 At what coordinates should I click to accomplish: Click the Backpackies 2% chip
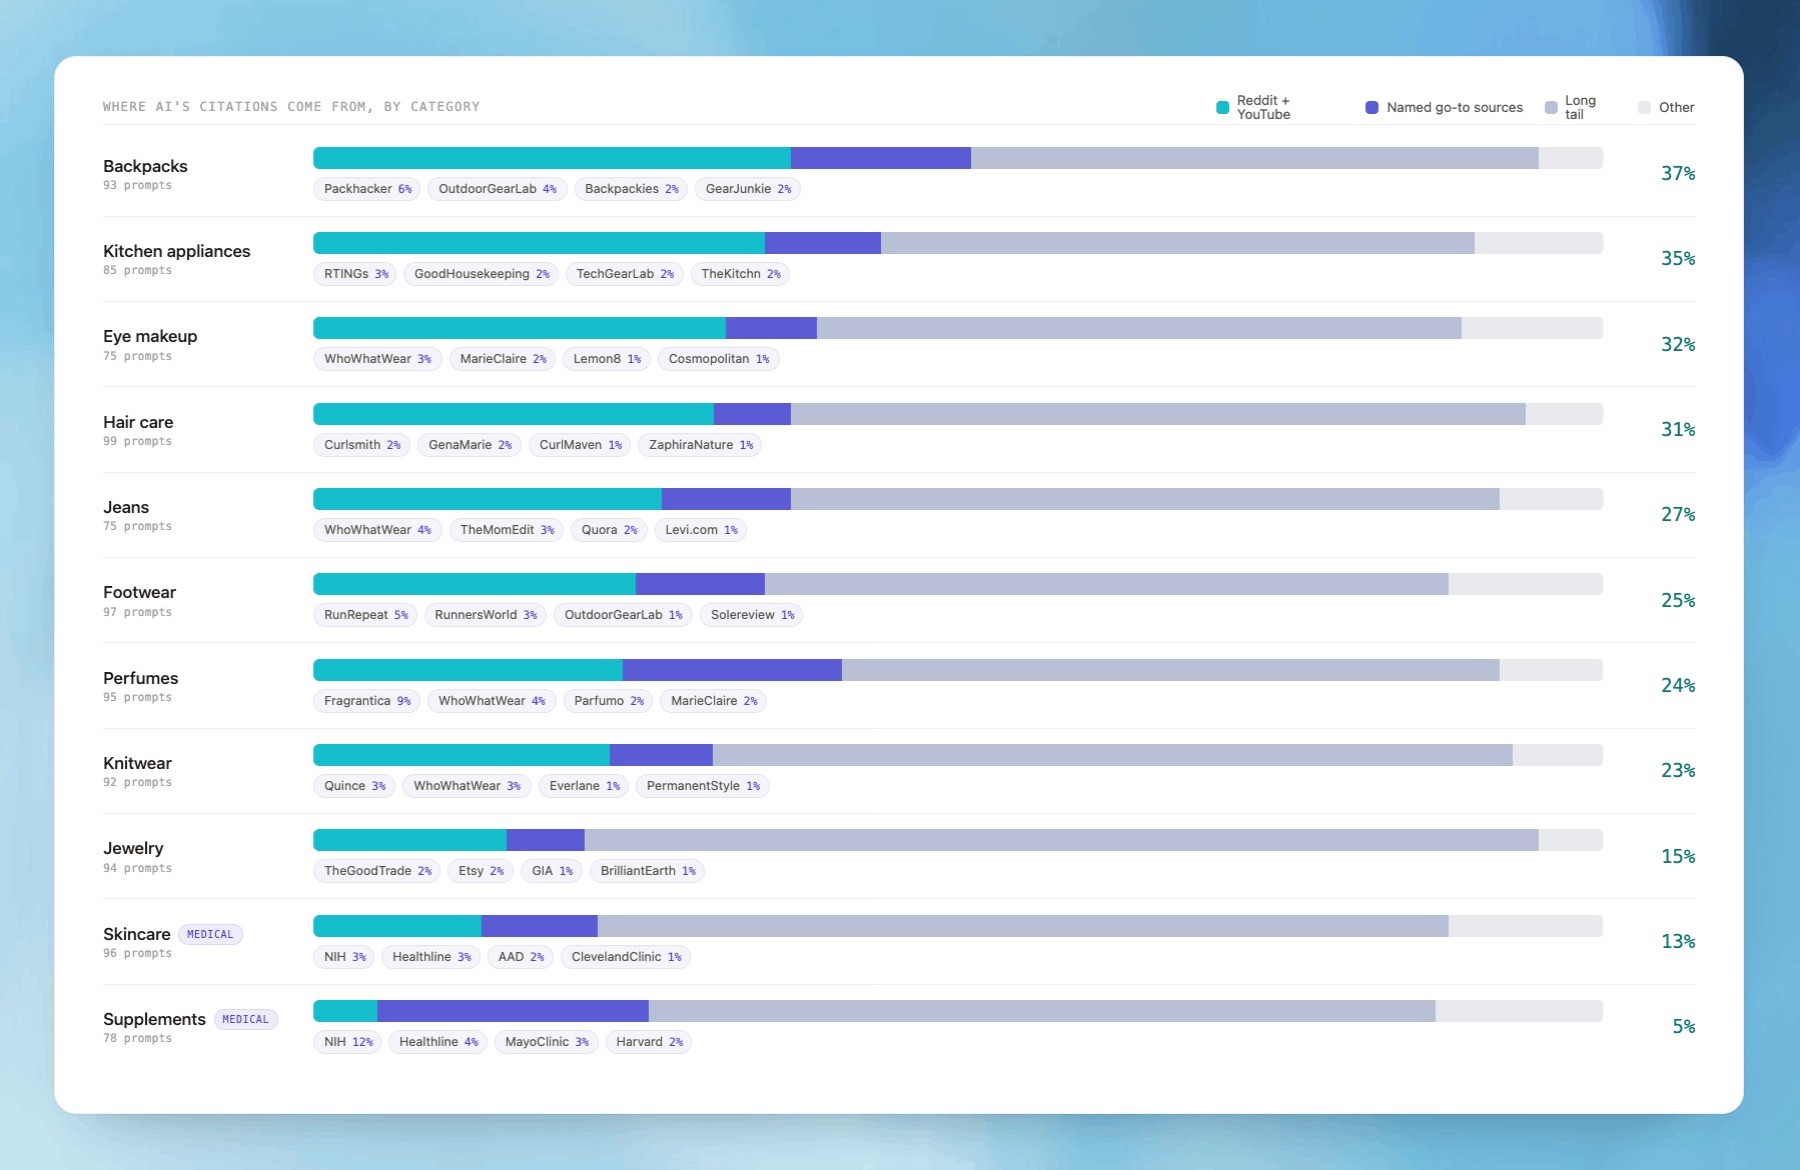pos(631,189)
